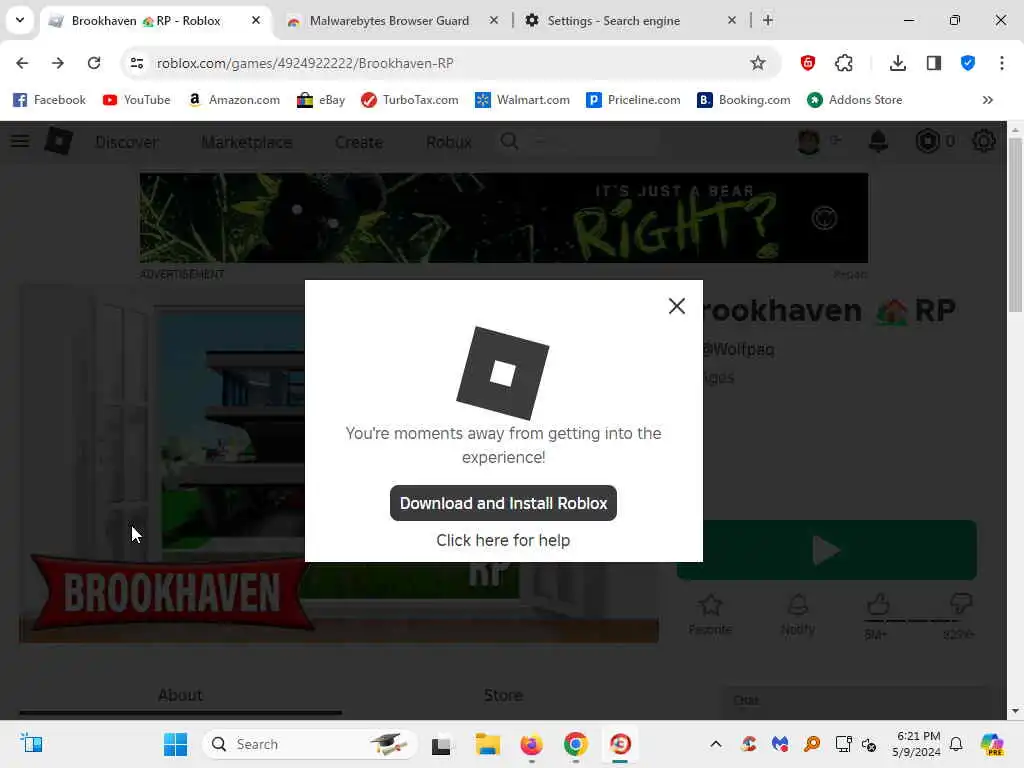Open Create in Roblox nav
The image size is (1024, 768).
[x=359, y=142]
